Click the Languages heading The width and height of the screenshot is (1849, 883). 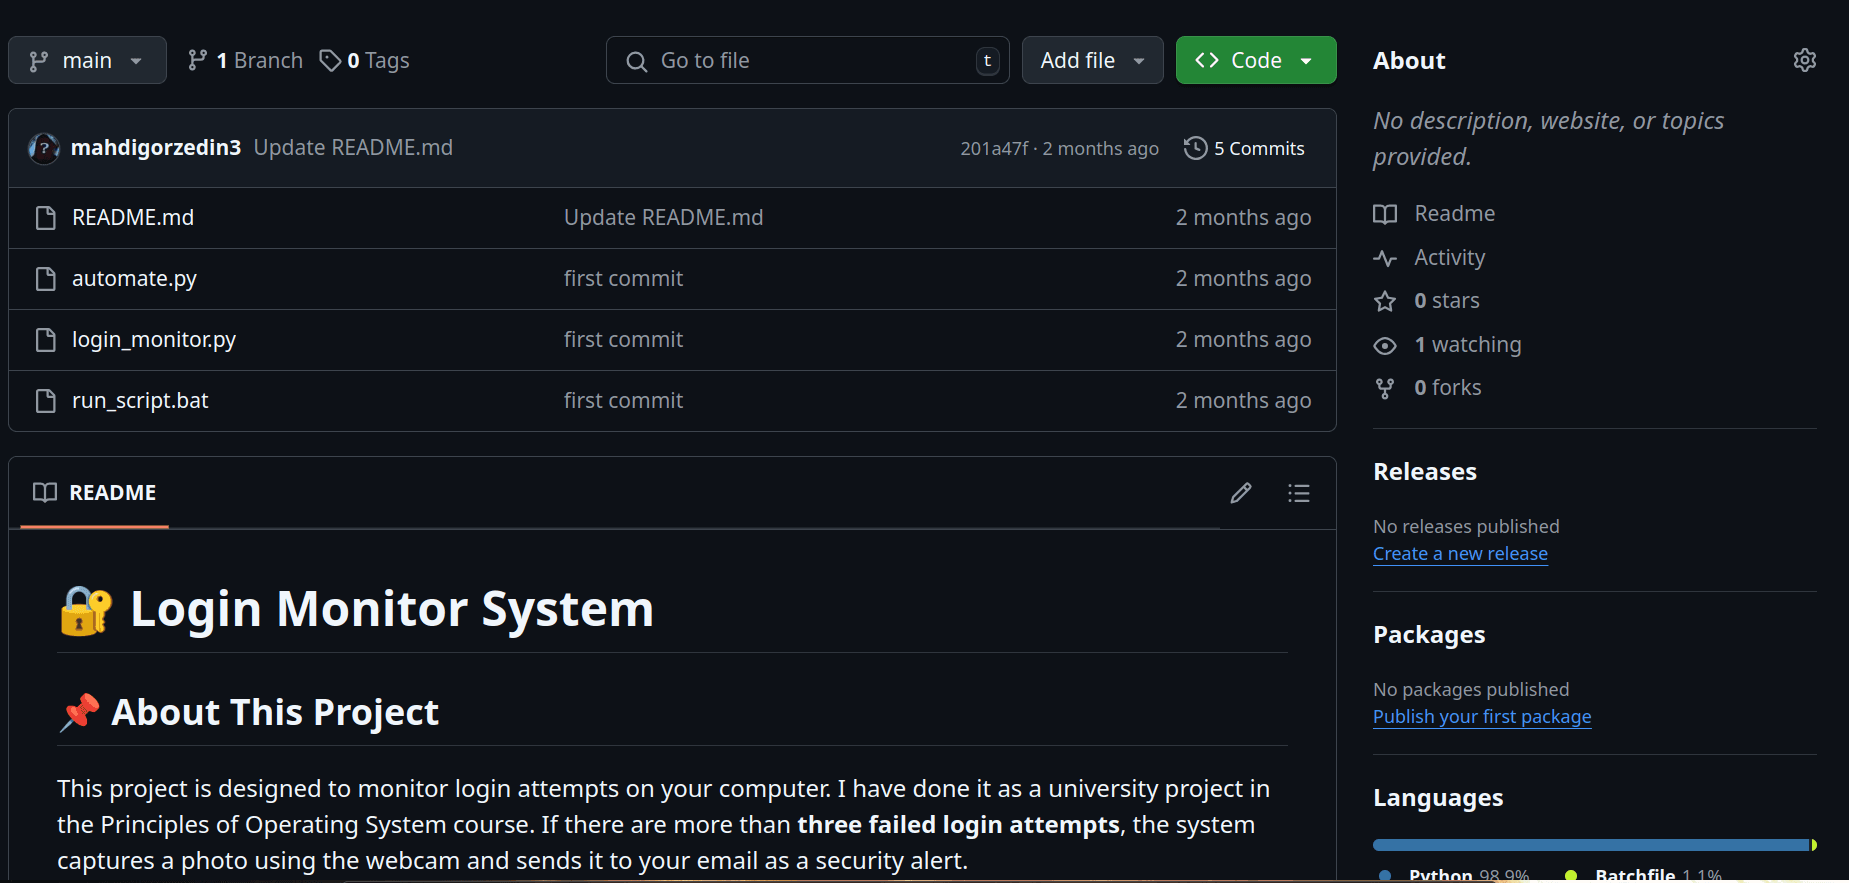(x=1438, y=797)
